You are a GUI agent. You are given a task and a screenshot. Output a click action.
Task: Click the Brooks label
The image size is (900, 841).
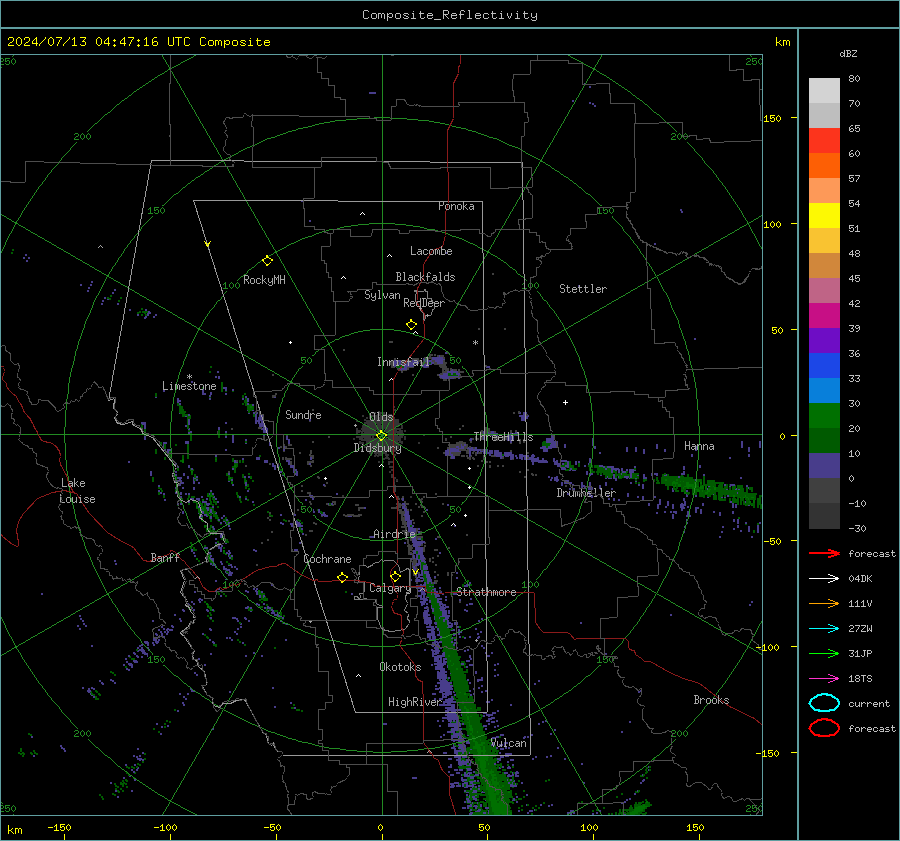click(x=711, y=700)
